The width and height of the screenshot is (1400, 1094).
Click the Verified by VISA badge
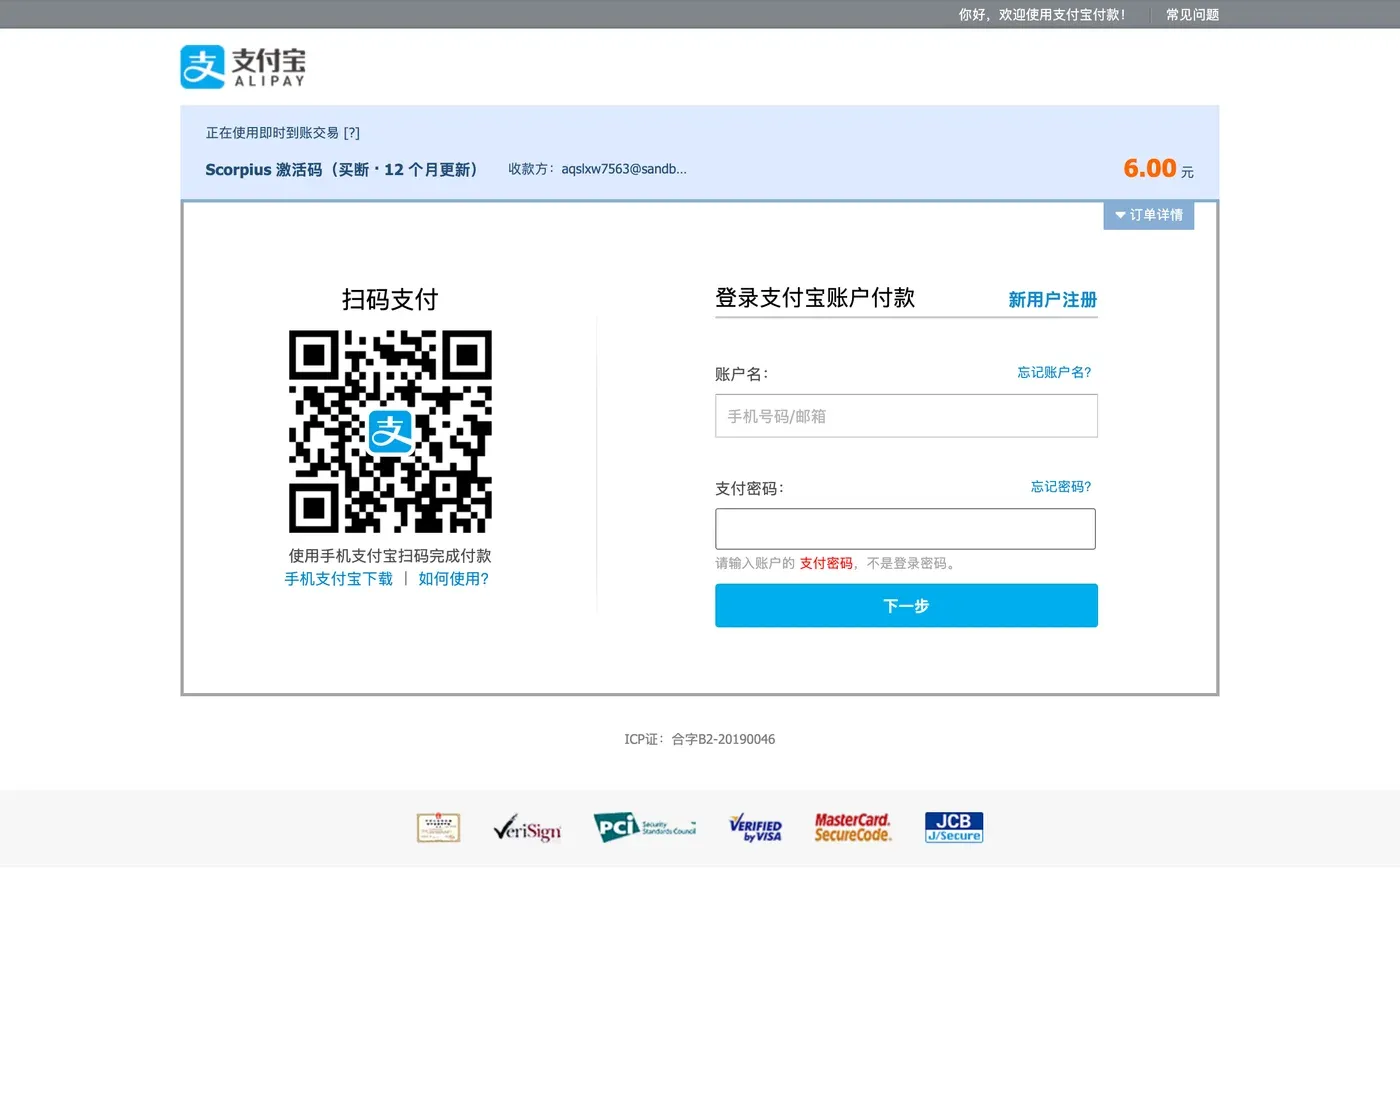coord(756,828)
